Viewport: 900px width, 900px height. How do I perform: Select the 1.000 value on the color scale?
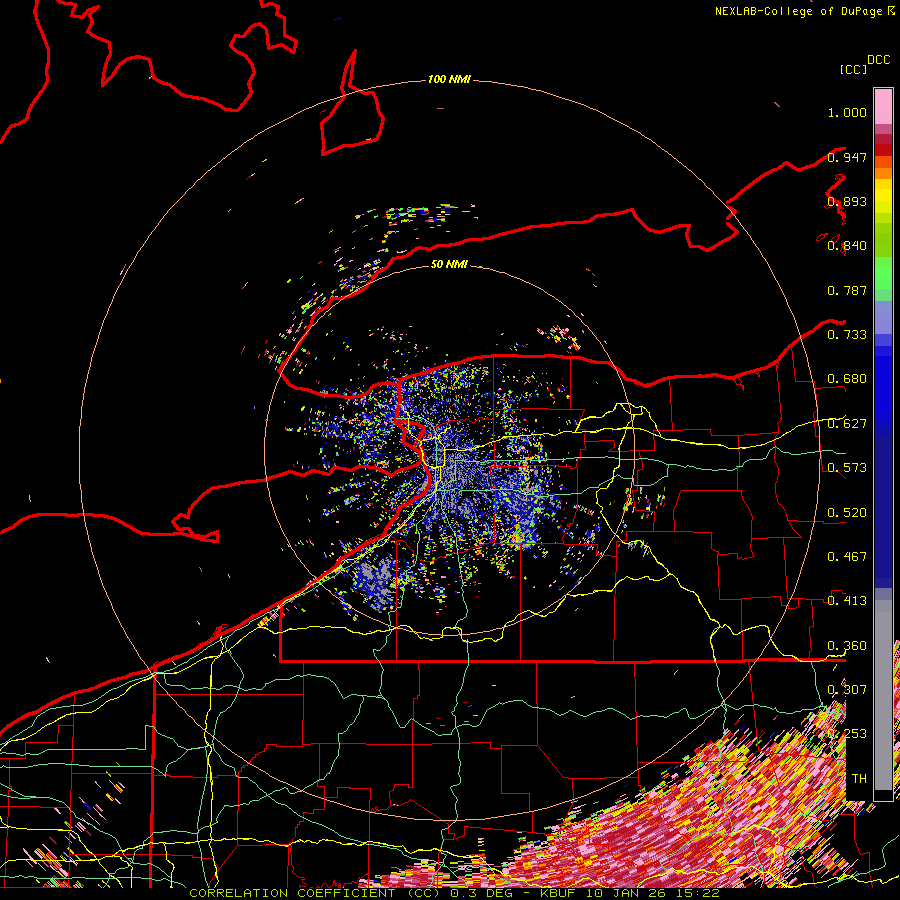[x=847, y=112]
